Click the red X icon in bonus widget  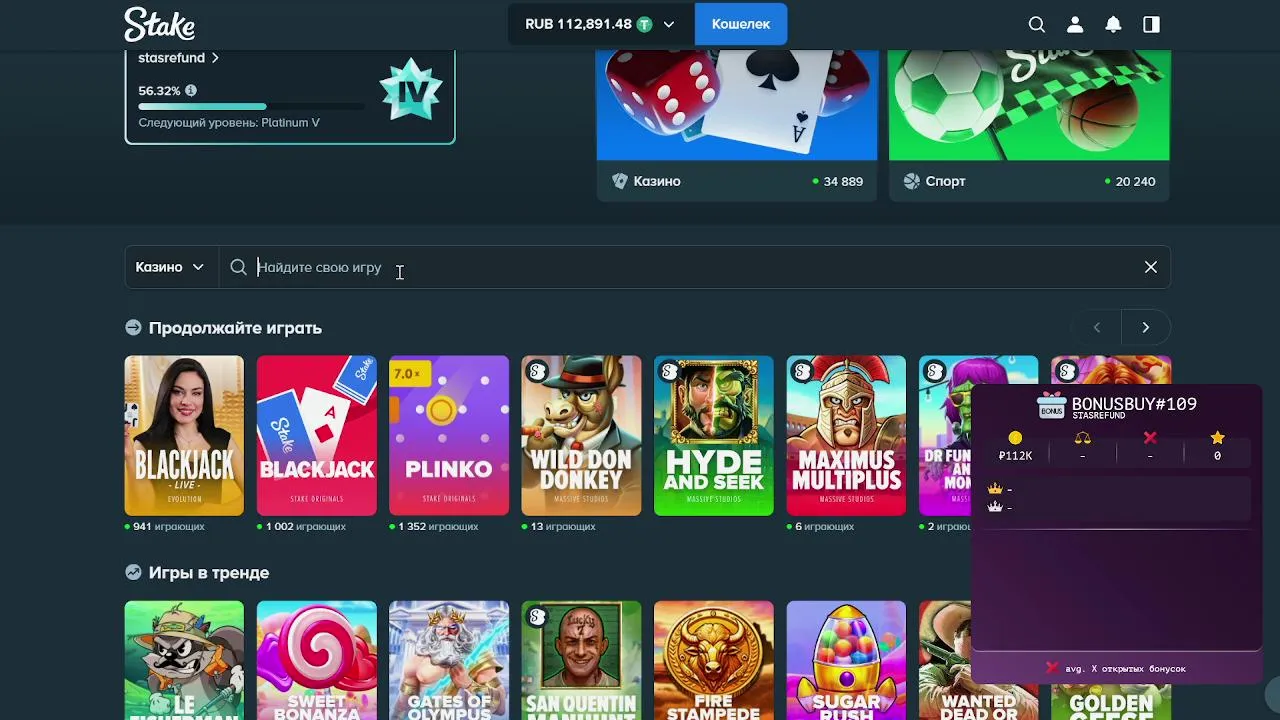click(x=1150, y=438)
